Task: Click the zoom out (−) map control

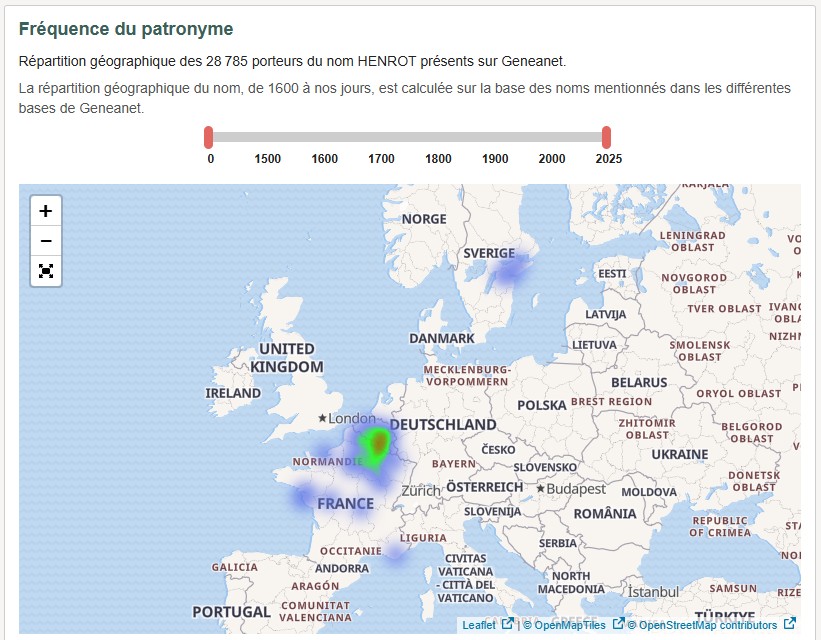Action: [45, 241]
